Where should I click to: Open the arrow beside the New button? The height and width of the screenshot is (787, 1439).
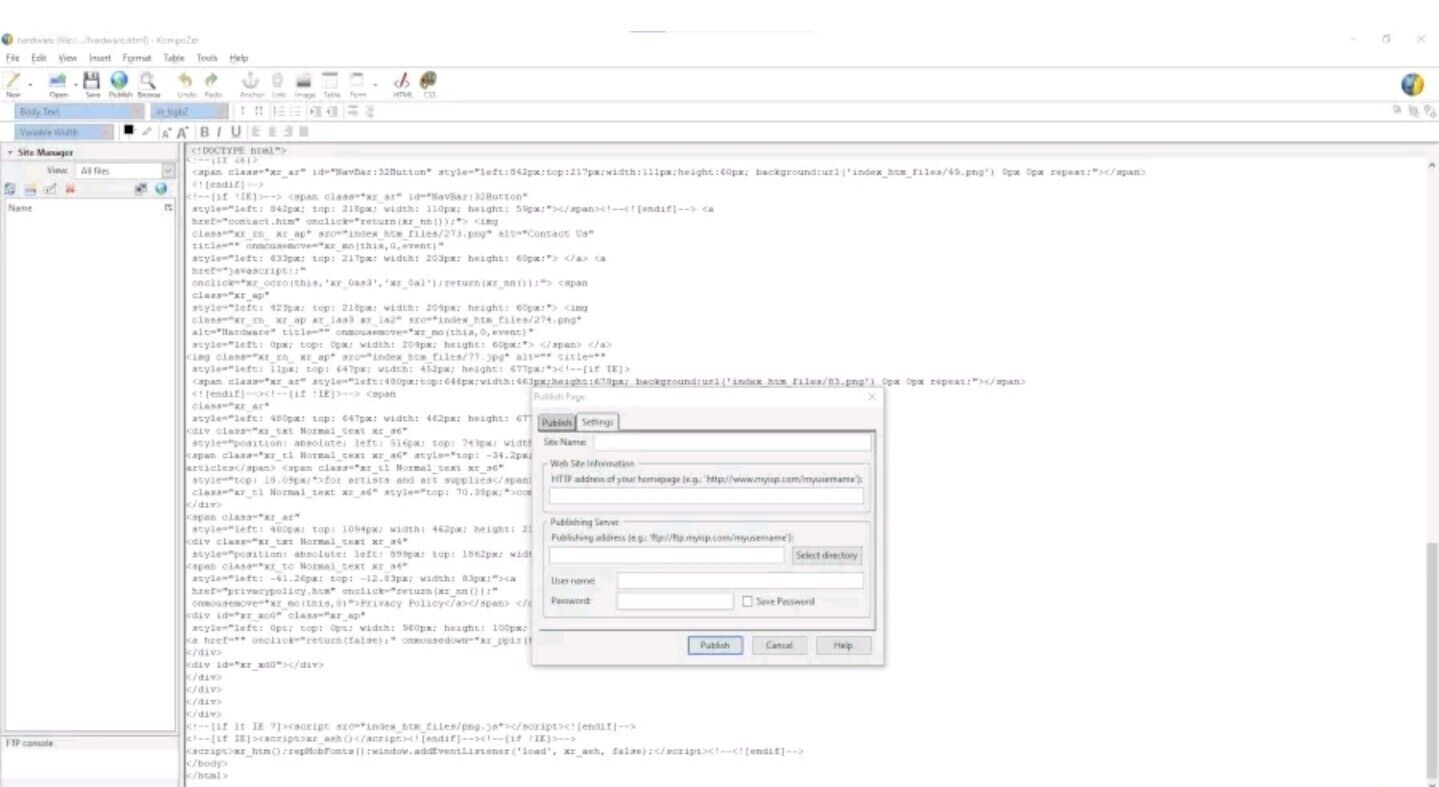(30, 83)
